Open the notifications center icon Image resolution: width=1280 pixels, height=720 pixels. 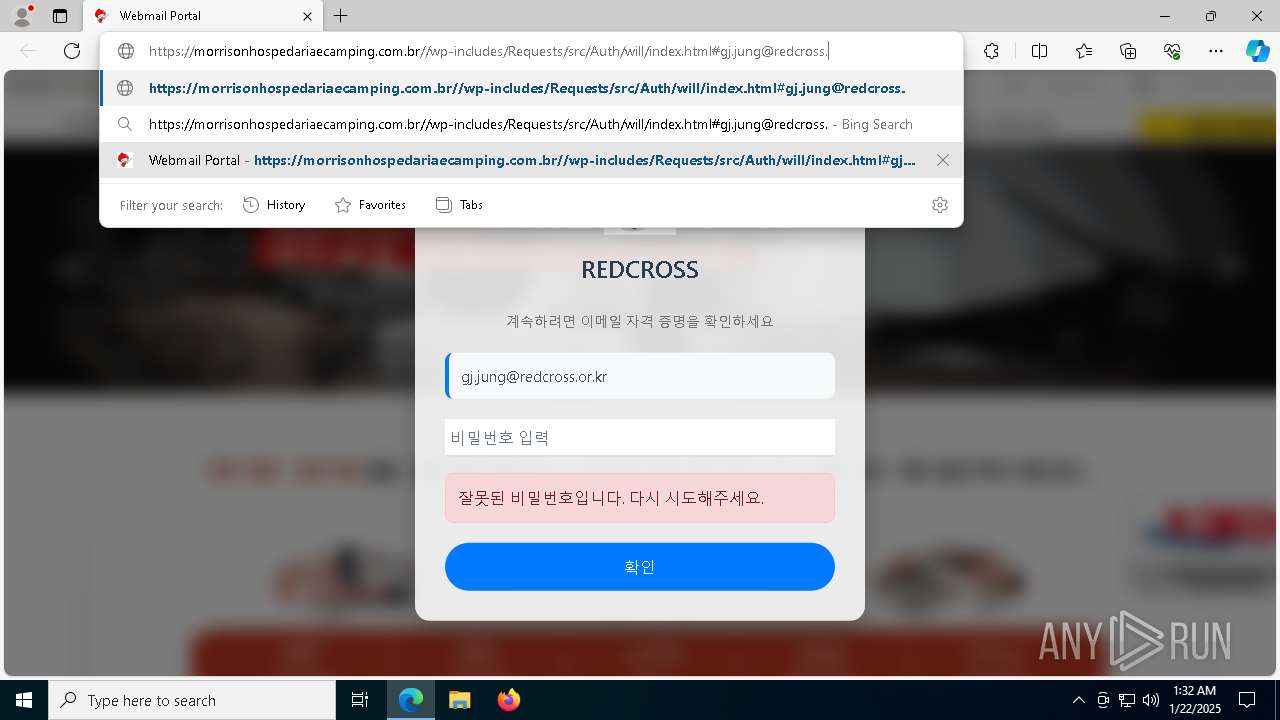click(1247, 700)
